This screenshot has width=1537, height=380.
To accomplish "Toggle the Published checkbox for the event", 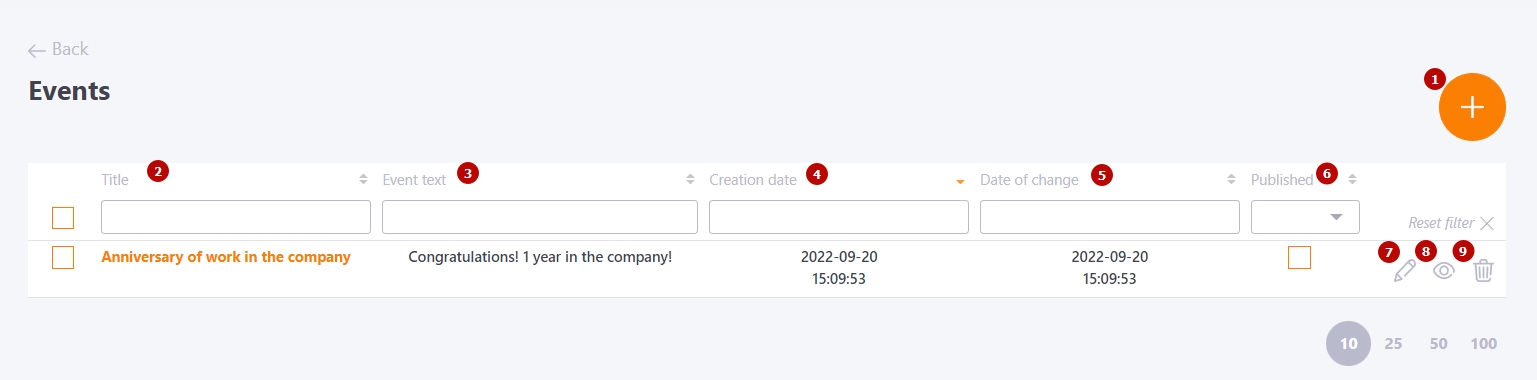I will (1300, 258).
